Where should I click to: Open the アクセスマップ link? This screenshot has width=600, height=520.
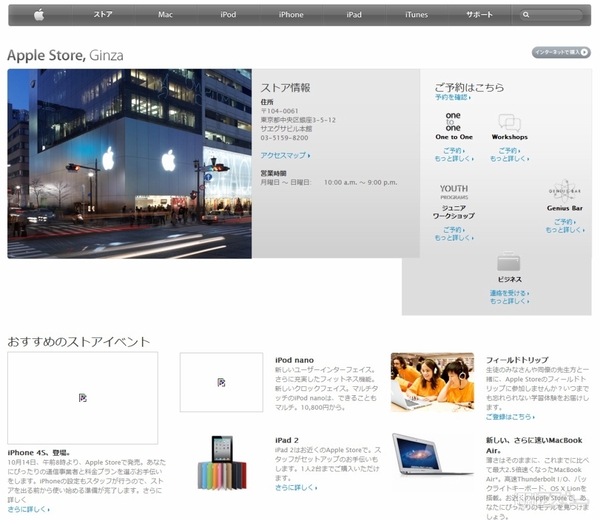285,155
